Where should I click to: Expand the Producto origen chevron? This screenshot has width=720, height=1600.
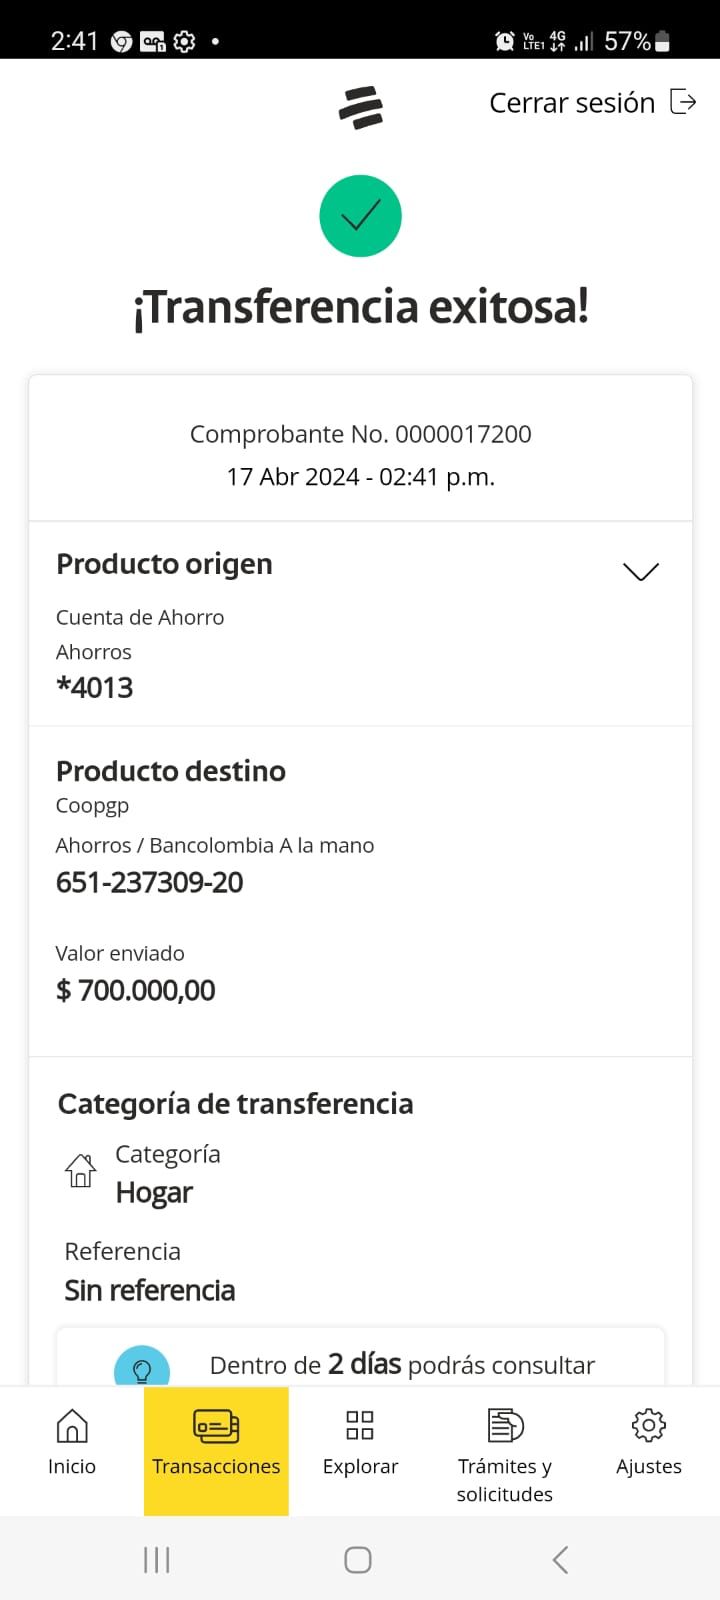click(x=640, y=571)
